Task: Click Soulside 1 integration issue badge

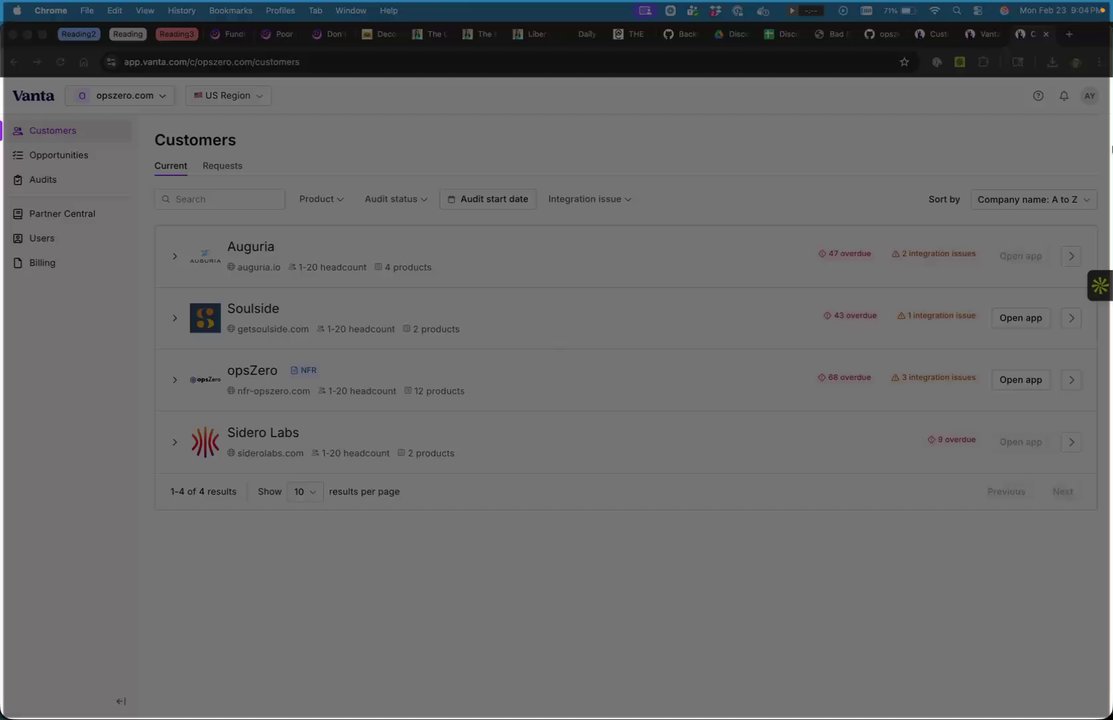Action: click(936, 316)
